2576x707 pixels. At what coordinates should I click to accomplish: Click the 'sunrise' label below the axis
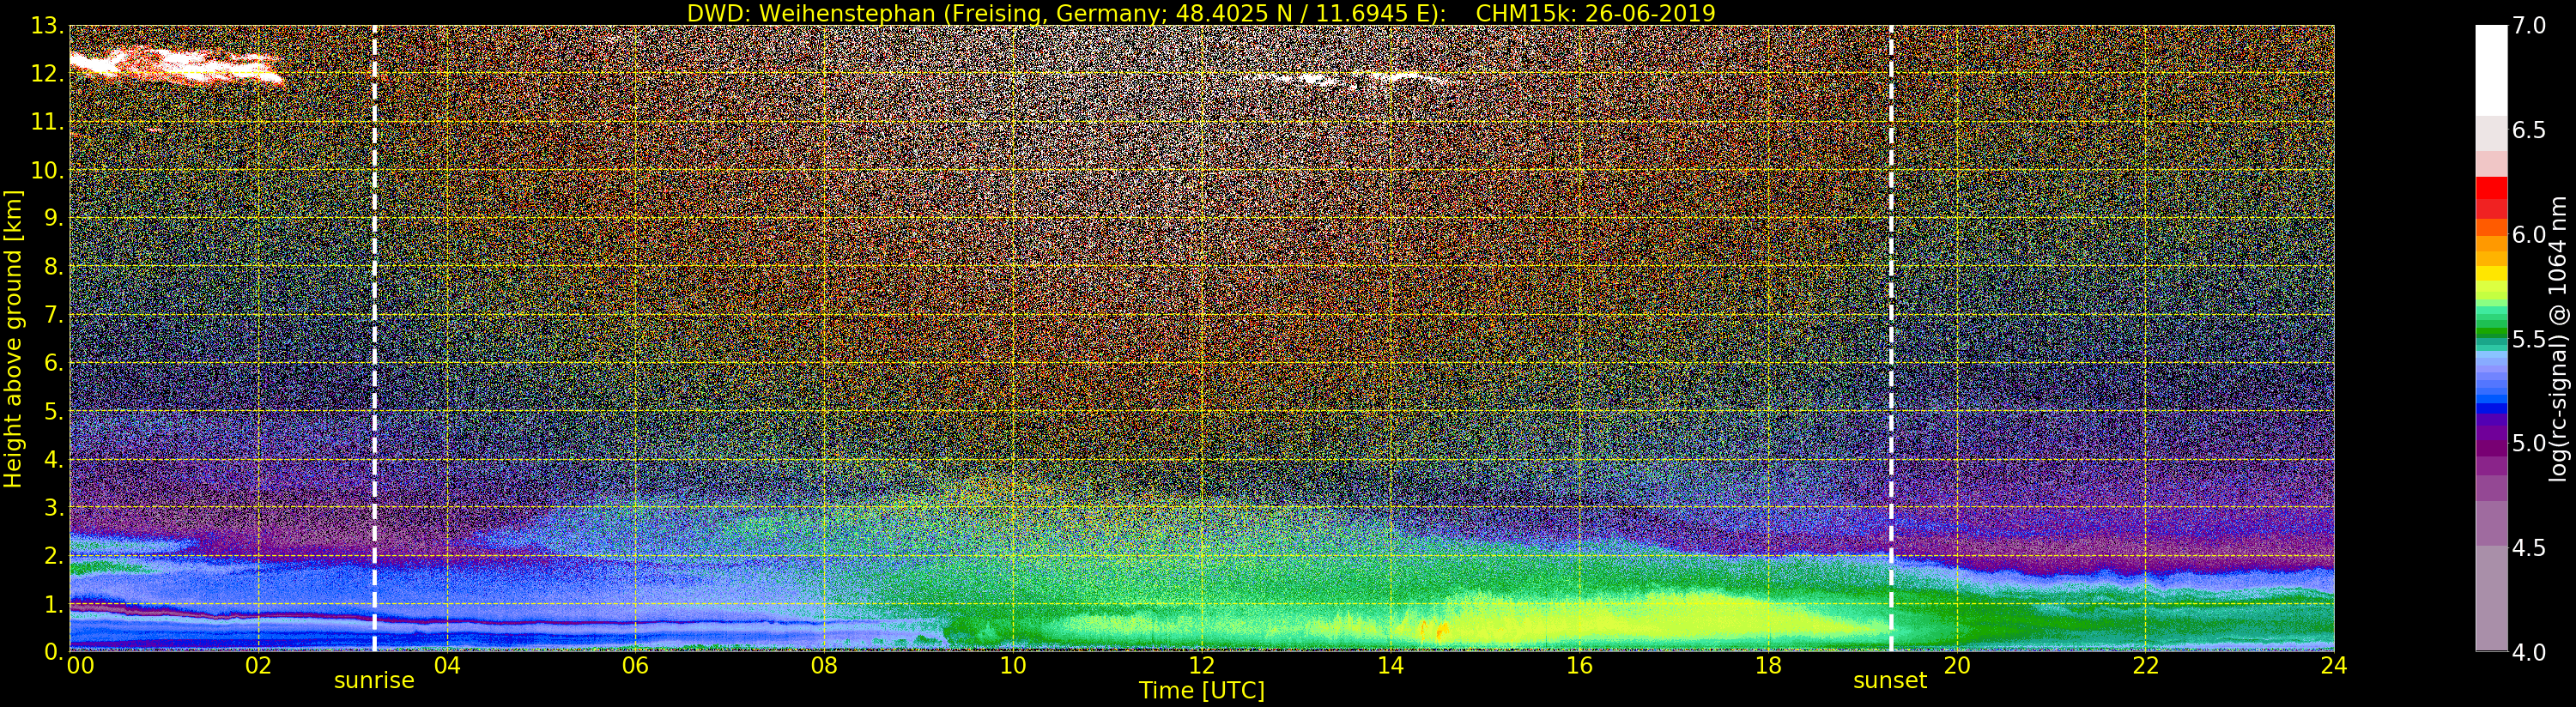pos(374,680)
